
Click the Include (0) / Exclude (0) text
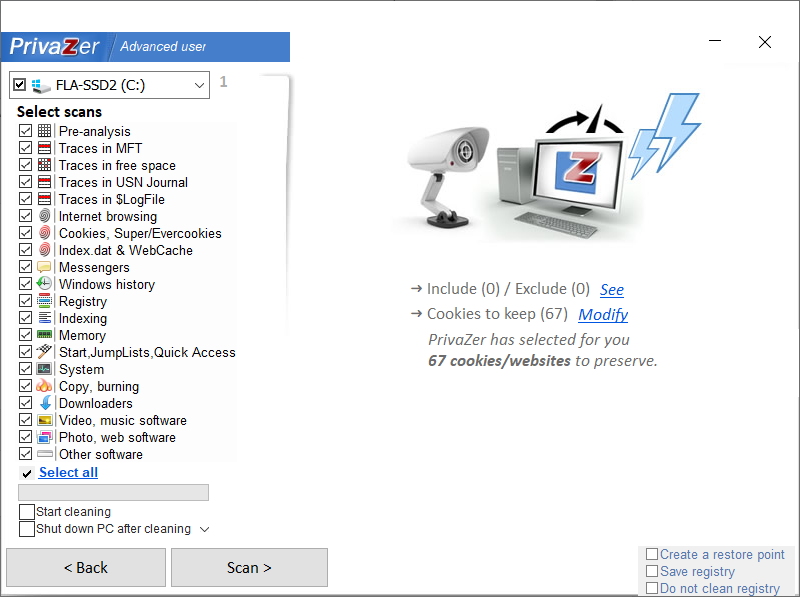tap(508, 289)
